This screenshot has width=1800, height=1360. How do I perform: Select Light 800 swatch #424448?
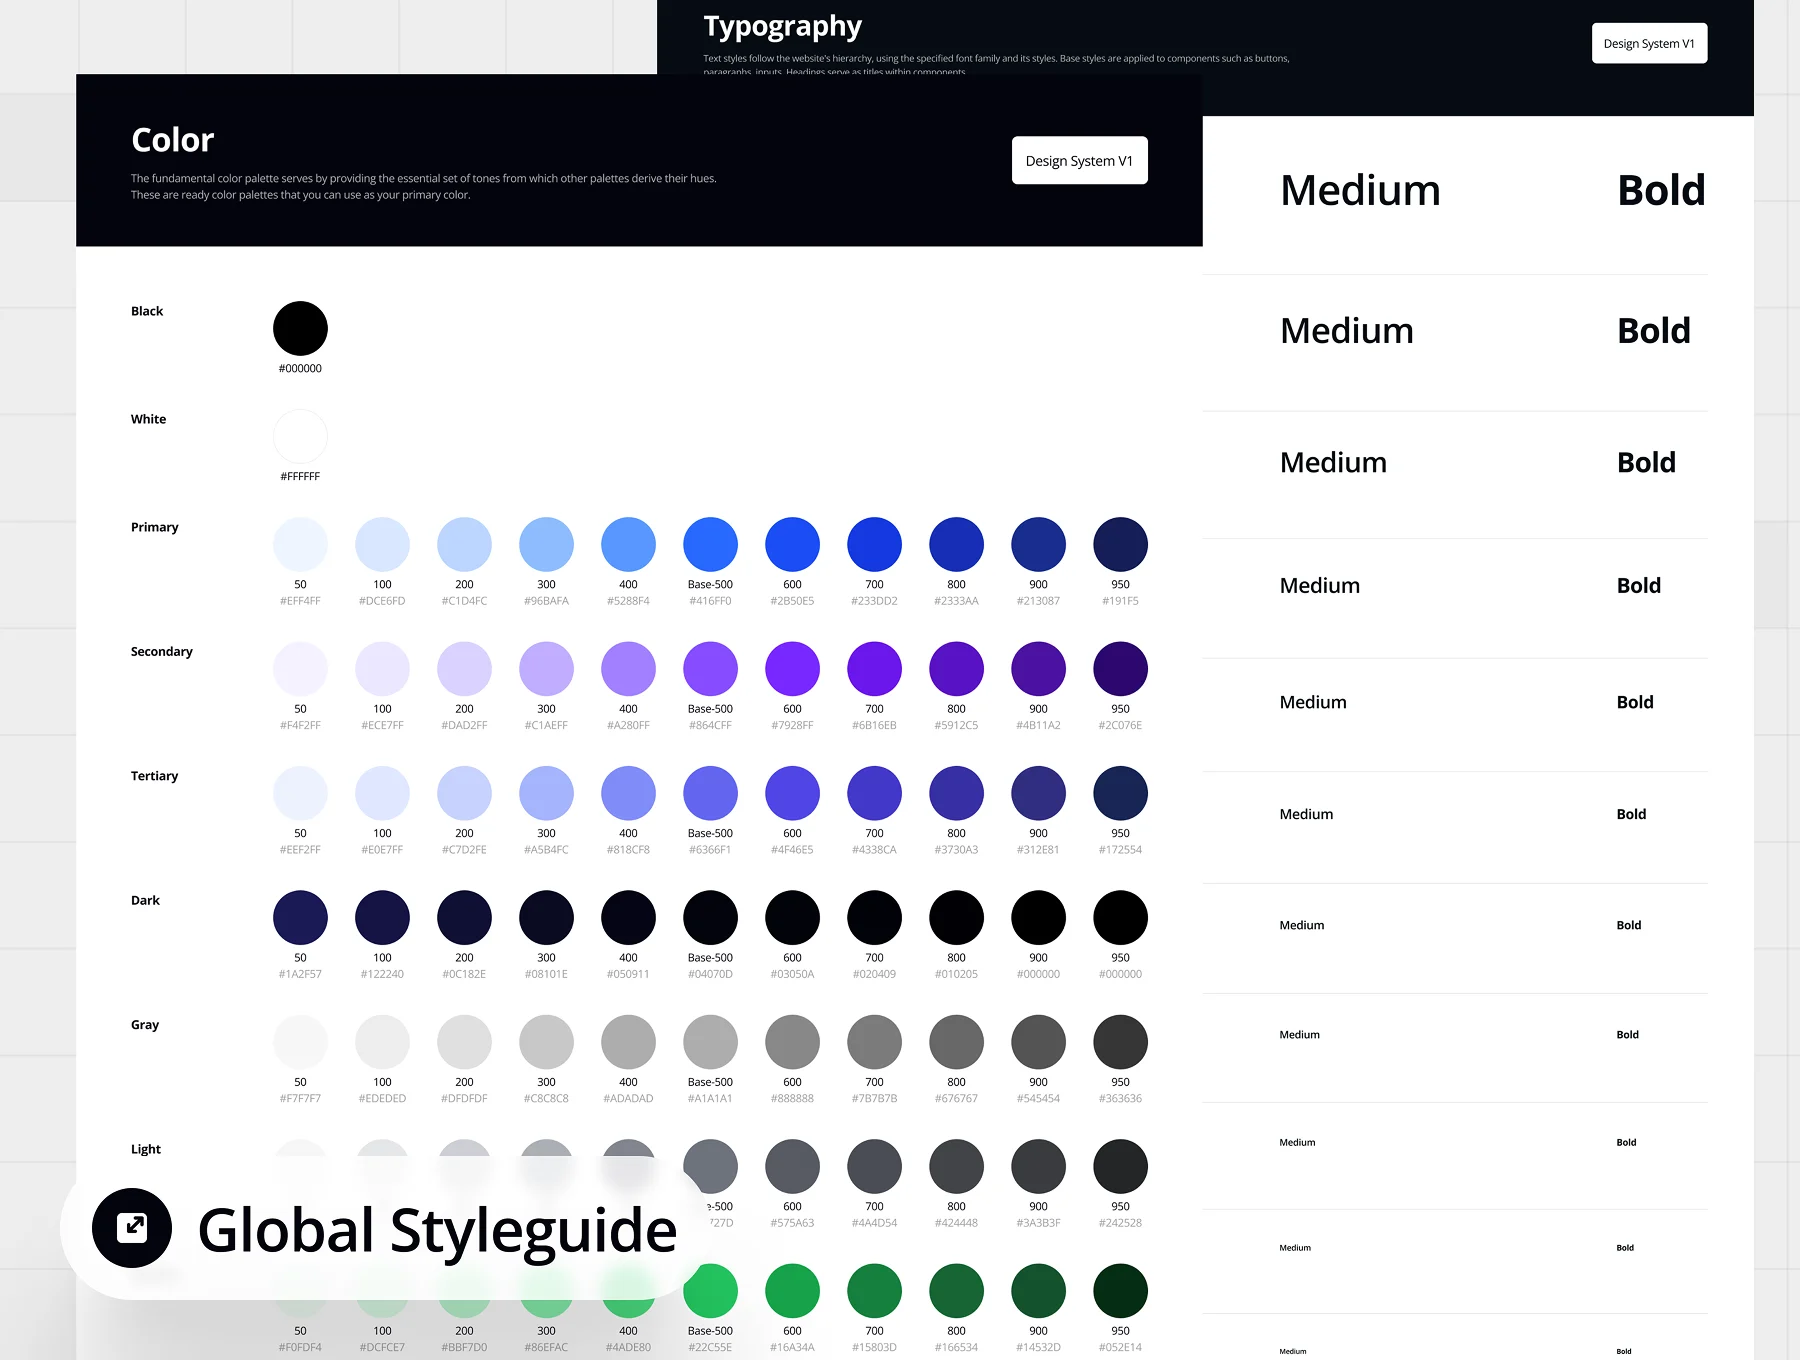pos(956,1167)
